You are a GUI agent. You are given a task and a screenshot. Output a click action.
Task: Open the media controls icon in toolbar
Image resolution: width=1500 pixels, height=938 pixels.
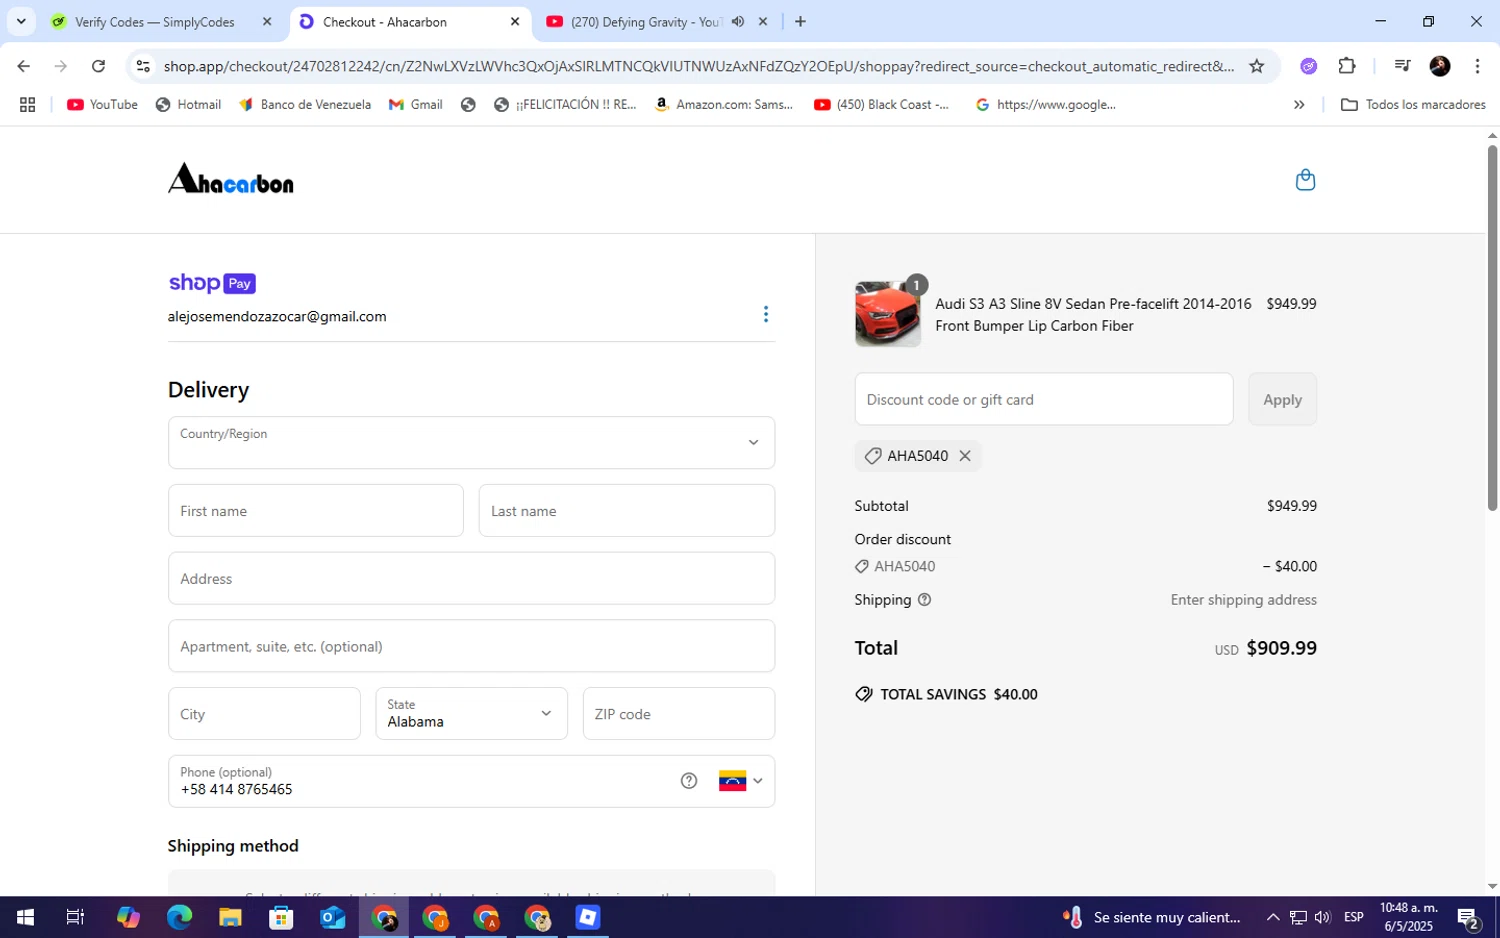pos(1402,66)
